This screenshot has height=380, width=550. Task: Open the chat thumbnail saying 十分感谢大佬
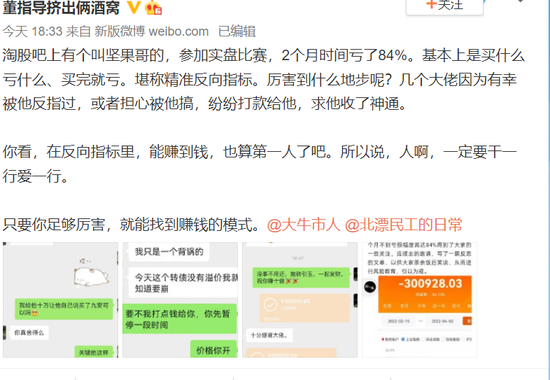point(300,300)
